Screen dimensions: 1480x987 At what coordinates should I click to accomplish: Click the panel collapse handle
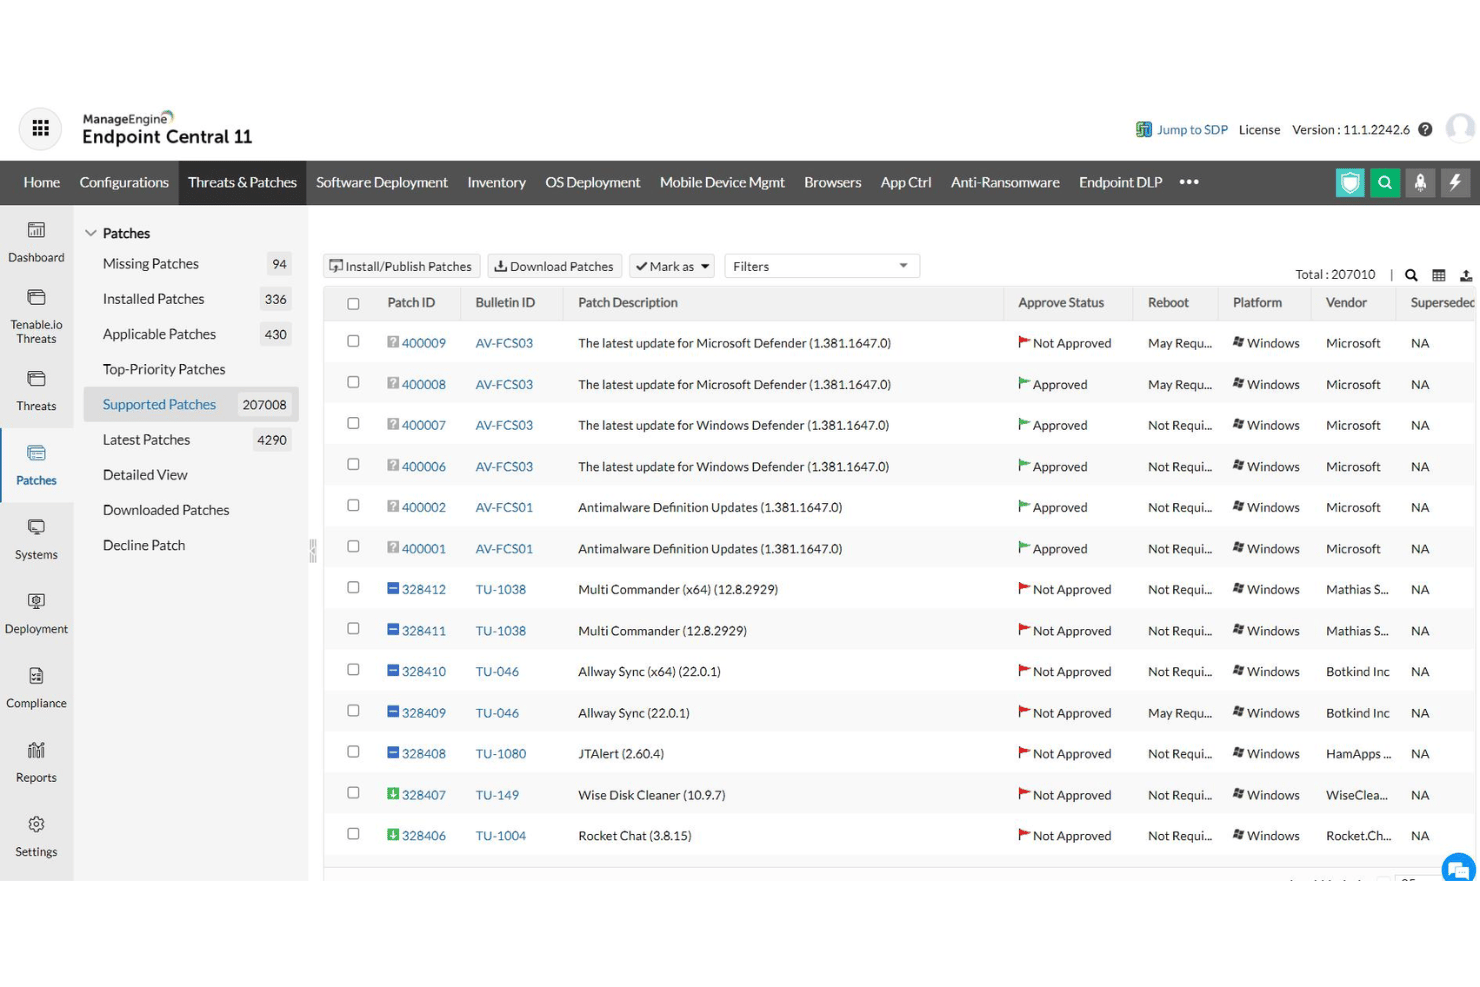click(313, 551)
